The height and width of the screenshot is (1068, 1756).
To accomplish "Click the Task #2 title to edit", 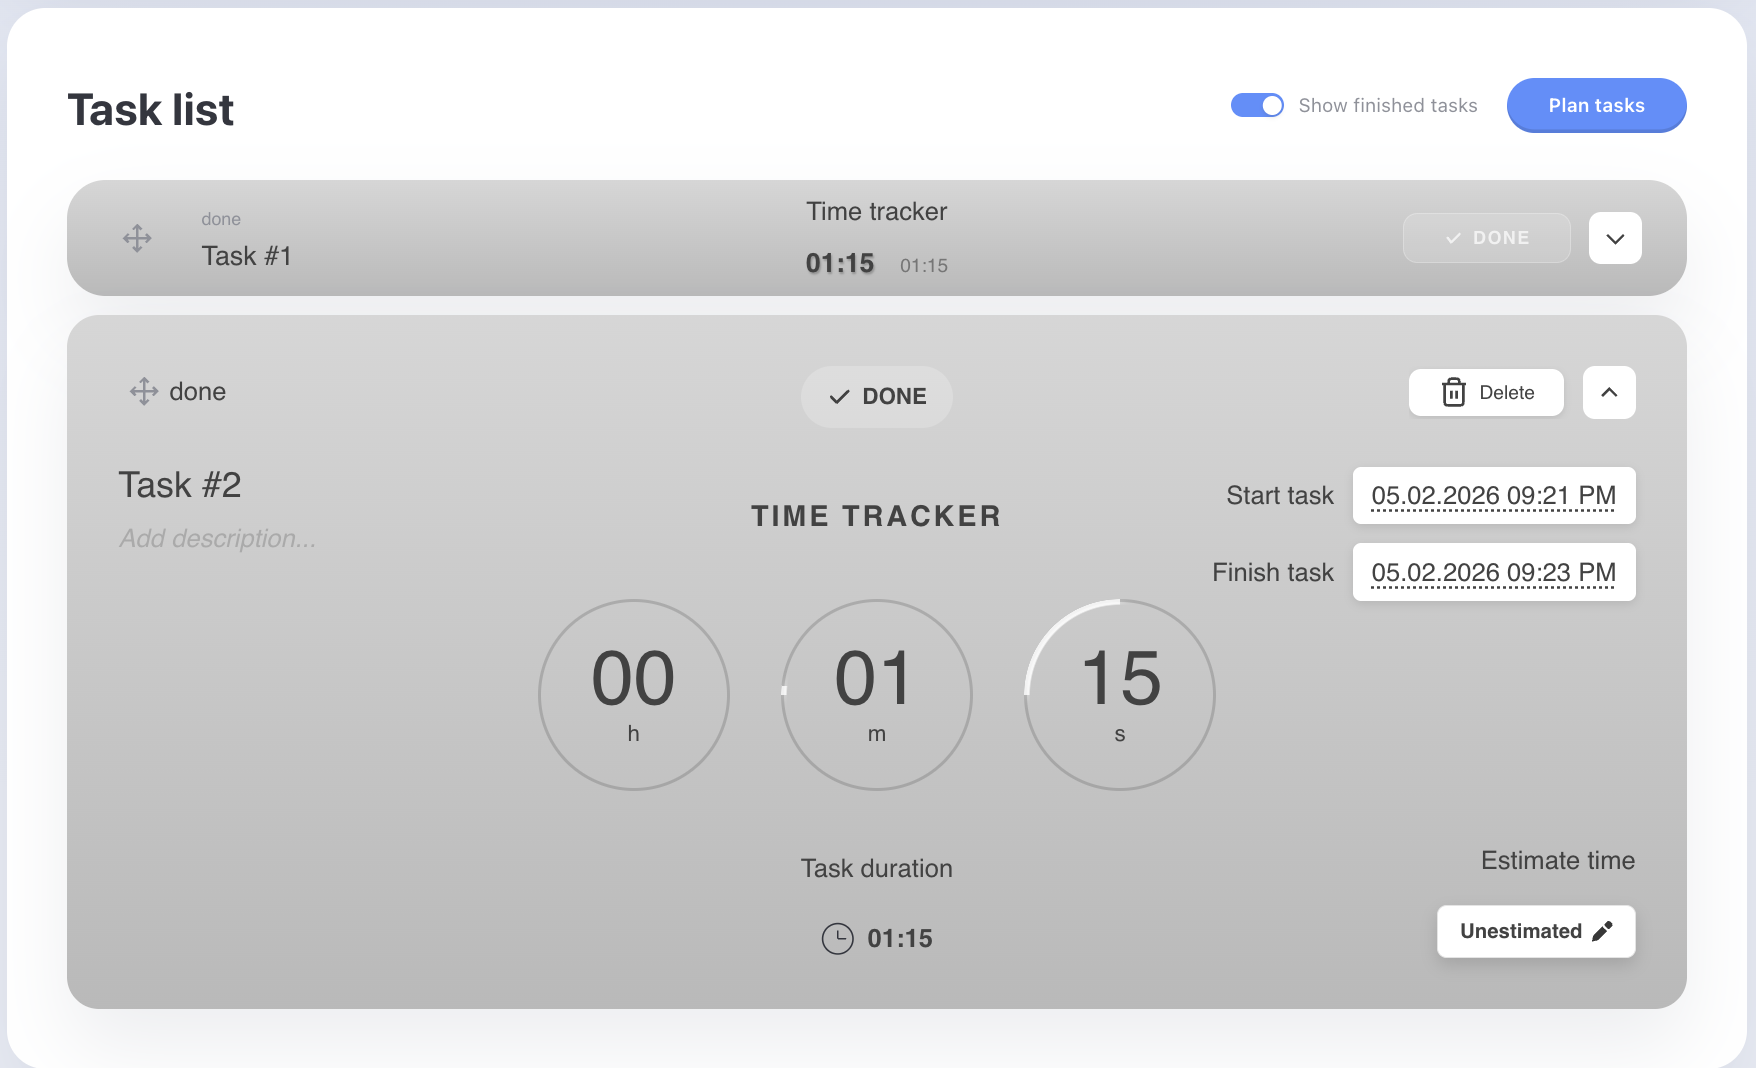I will point(180,485).
